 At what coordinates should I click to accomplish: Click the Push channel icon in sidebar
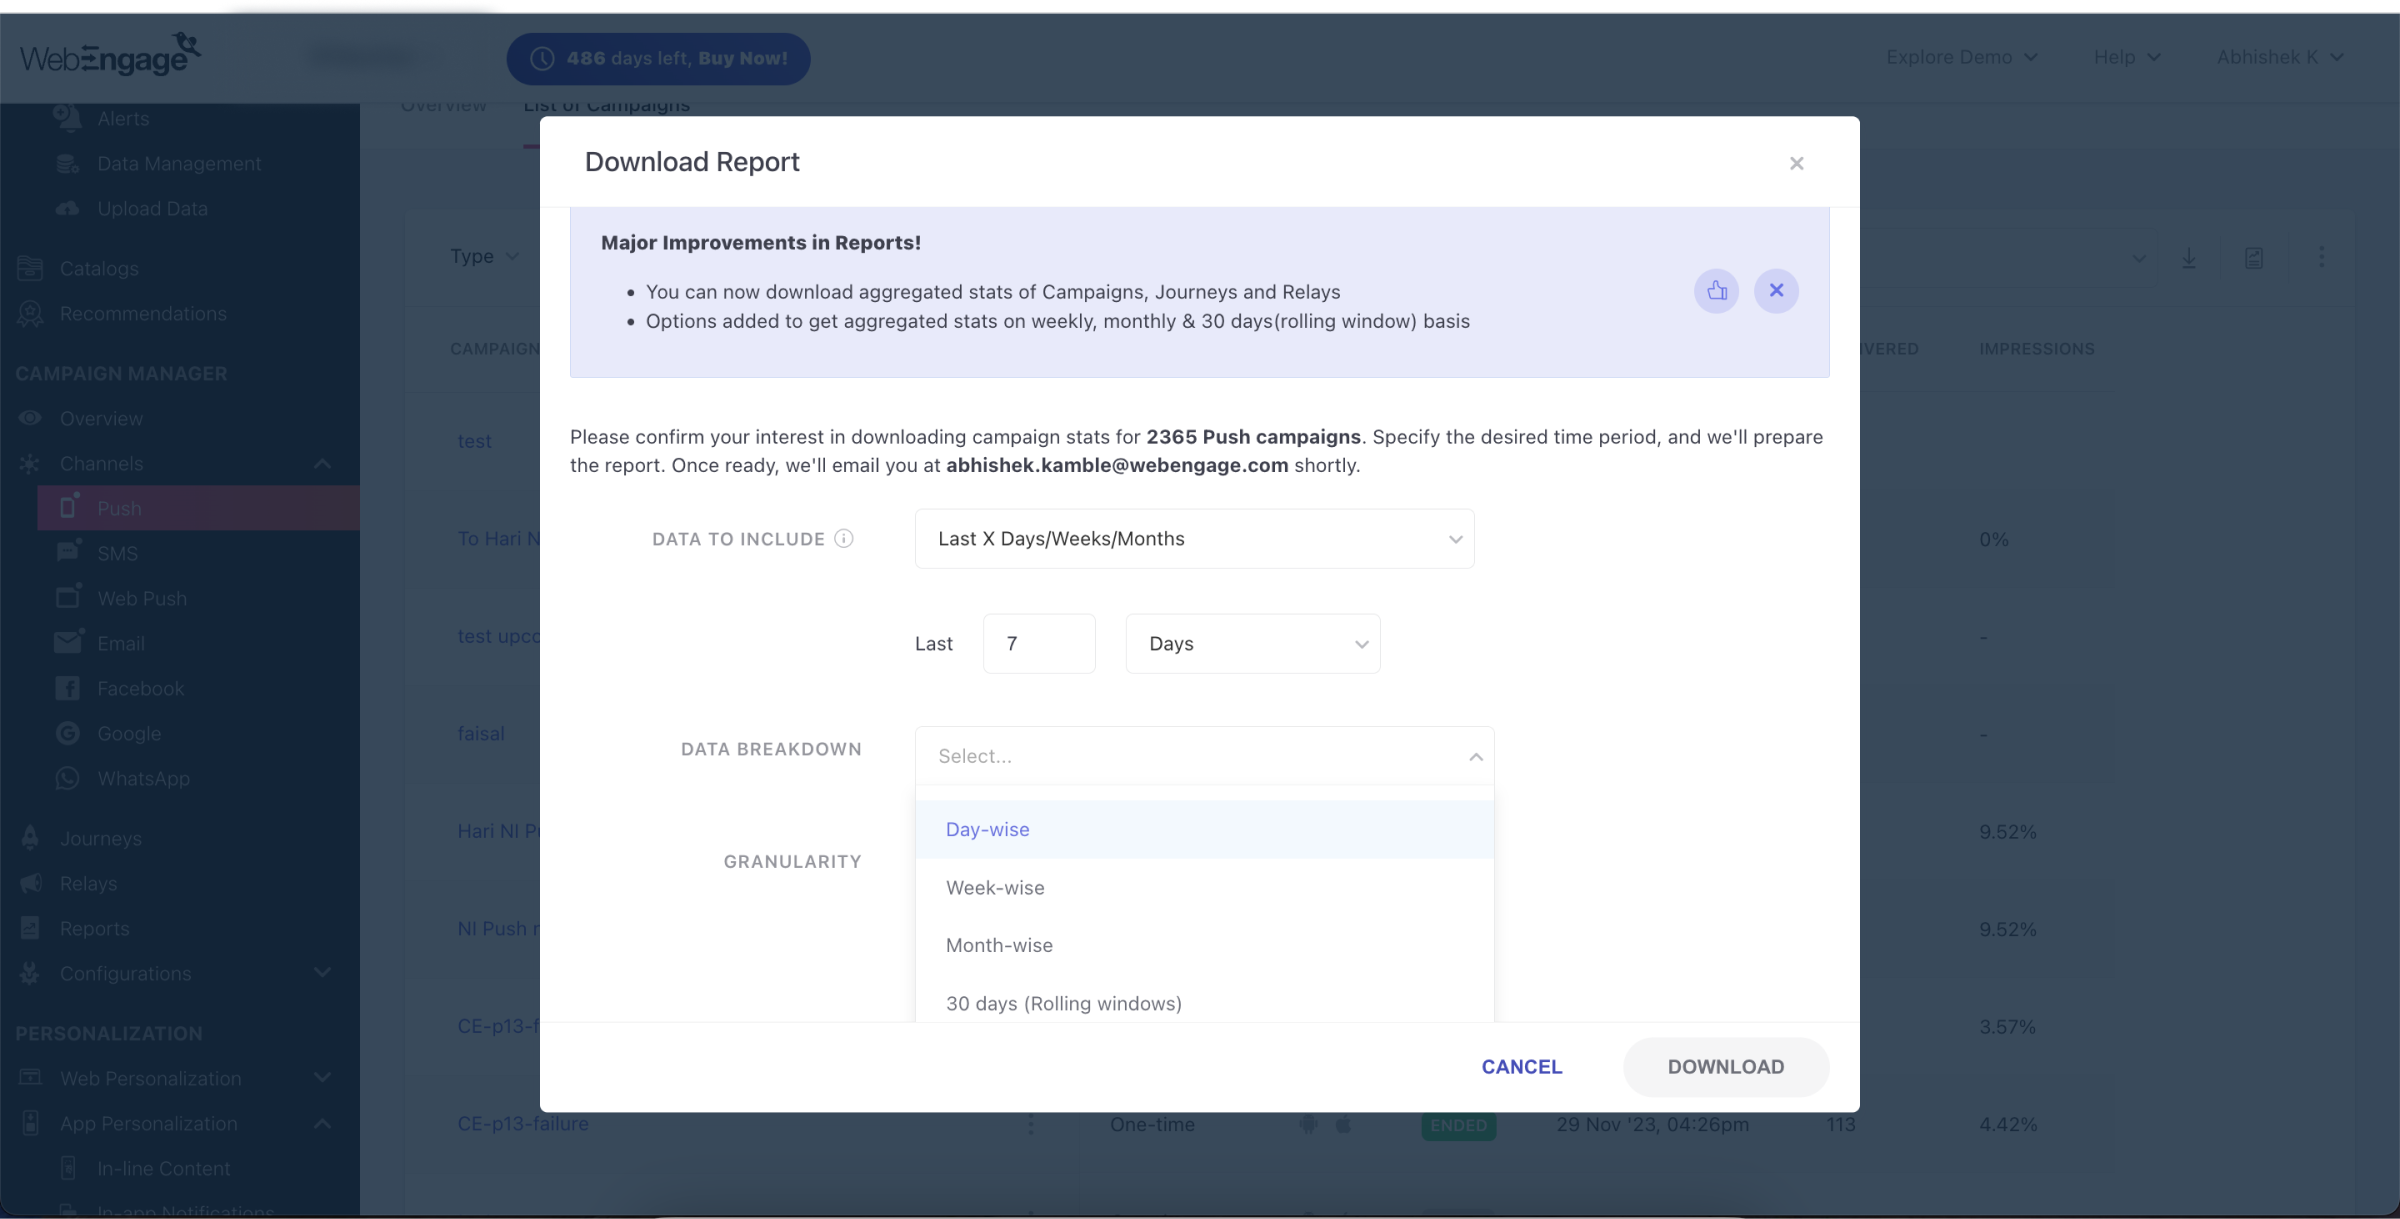[x=67, y=507]
